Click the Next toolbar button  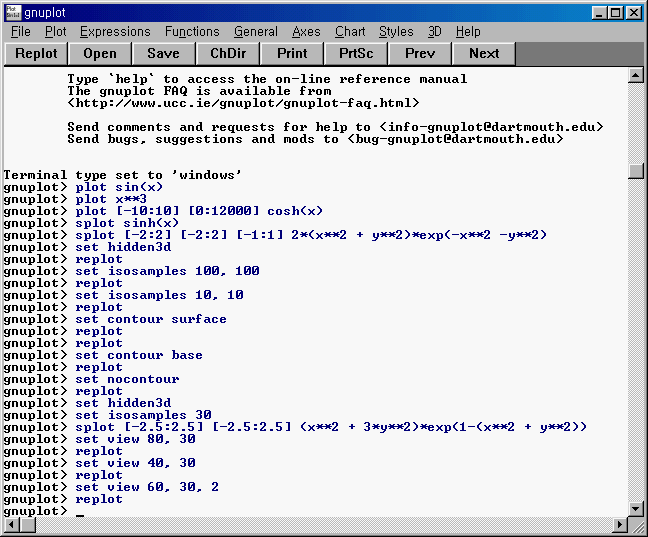[484, 54]
